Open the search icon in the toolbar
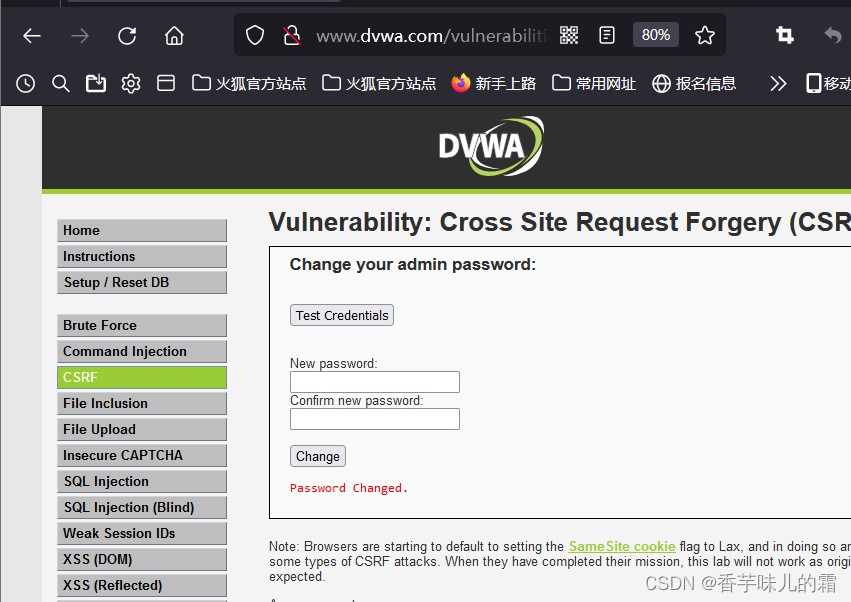The height and width of the screenshot is (602, 851). [60, 83]
